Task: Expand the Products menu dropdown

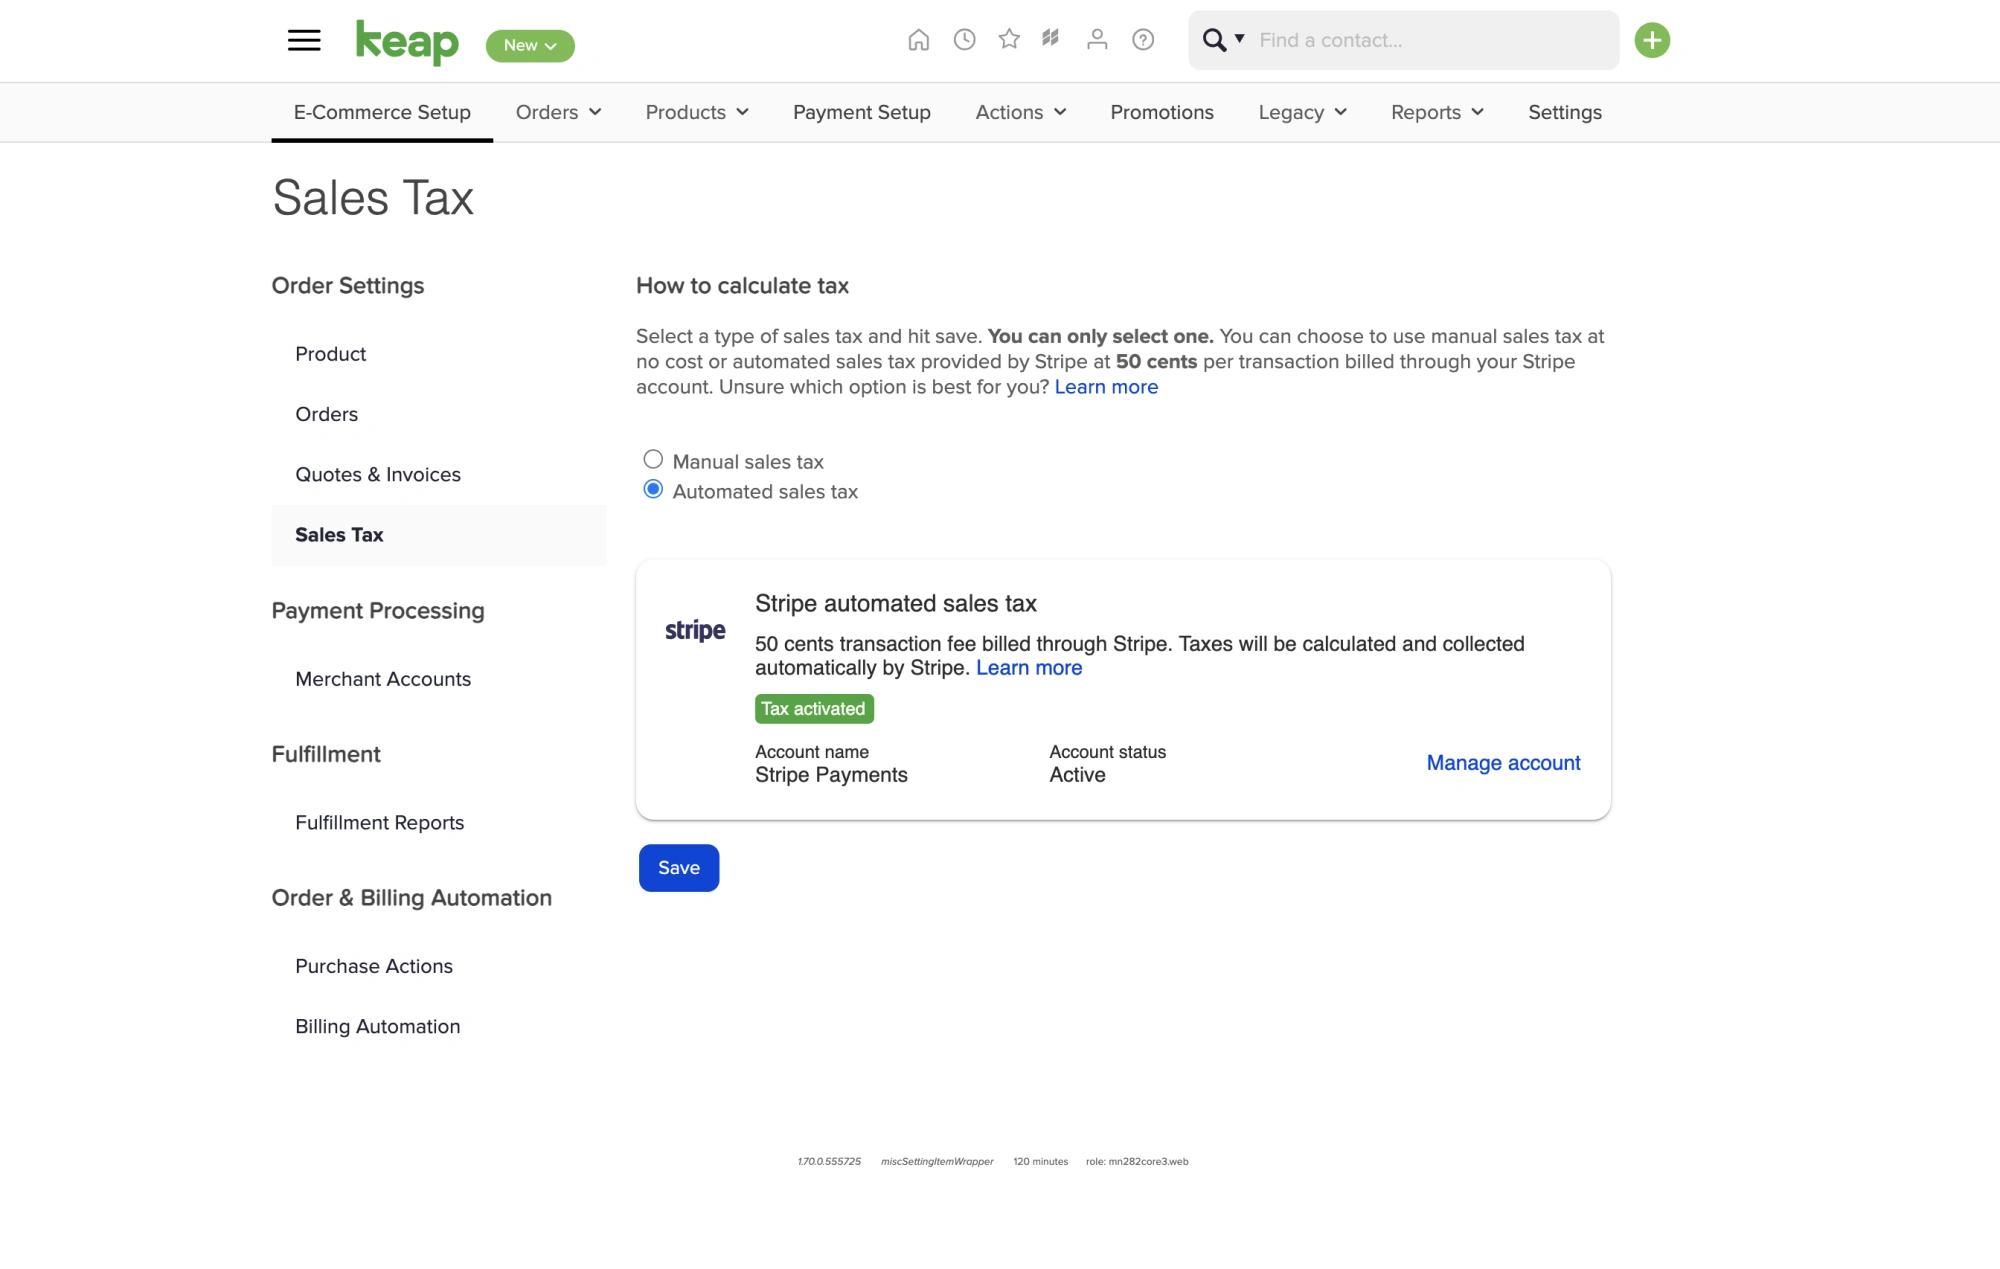Action: coord(697,112)
